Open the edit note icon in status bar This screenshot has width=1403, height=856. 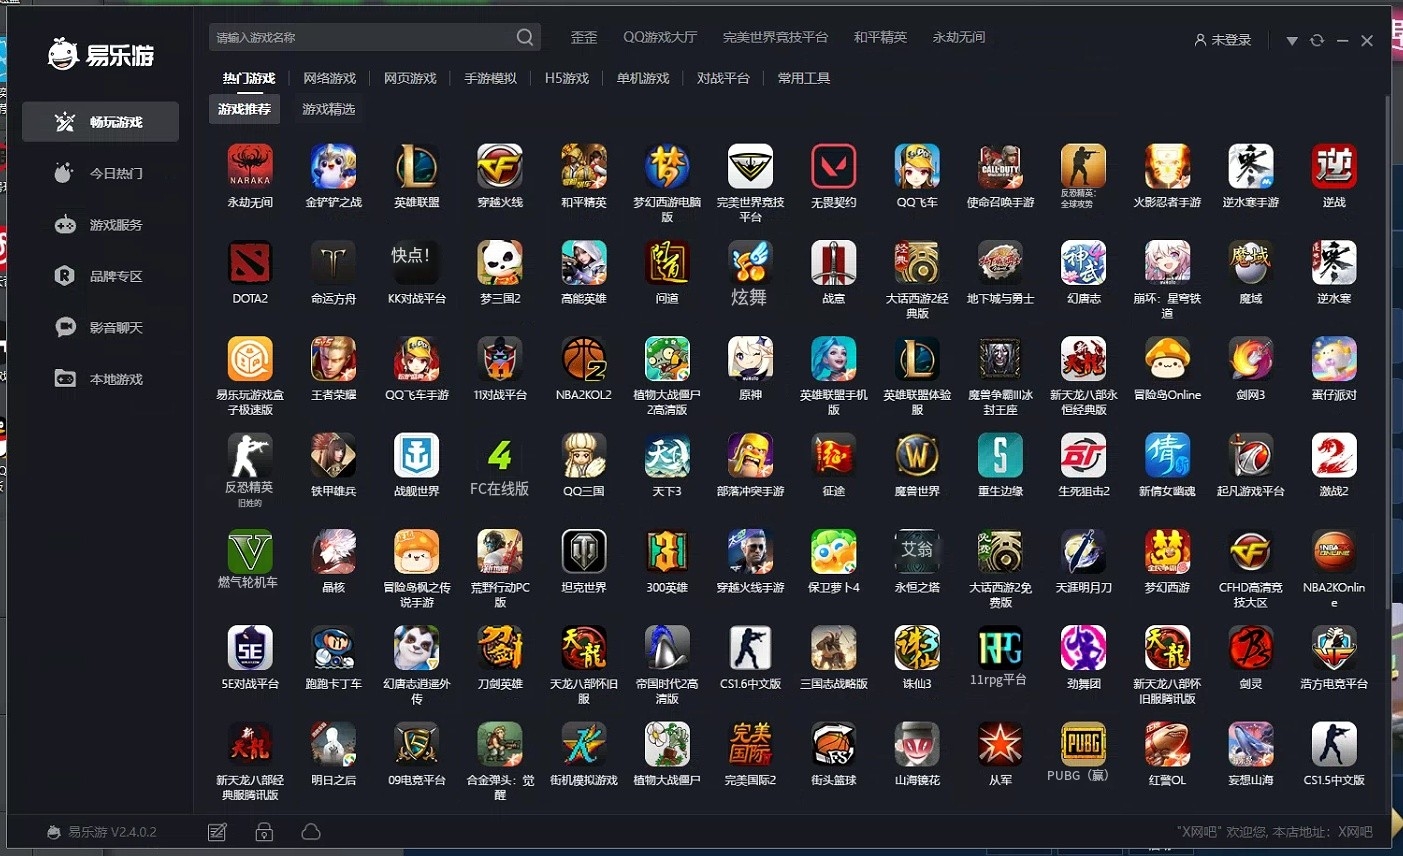pos(217,832)
